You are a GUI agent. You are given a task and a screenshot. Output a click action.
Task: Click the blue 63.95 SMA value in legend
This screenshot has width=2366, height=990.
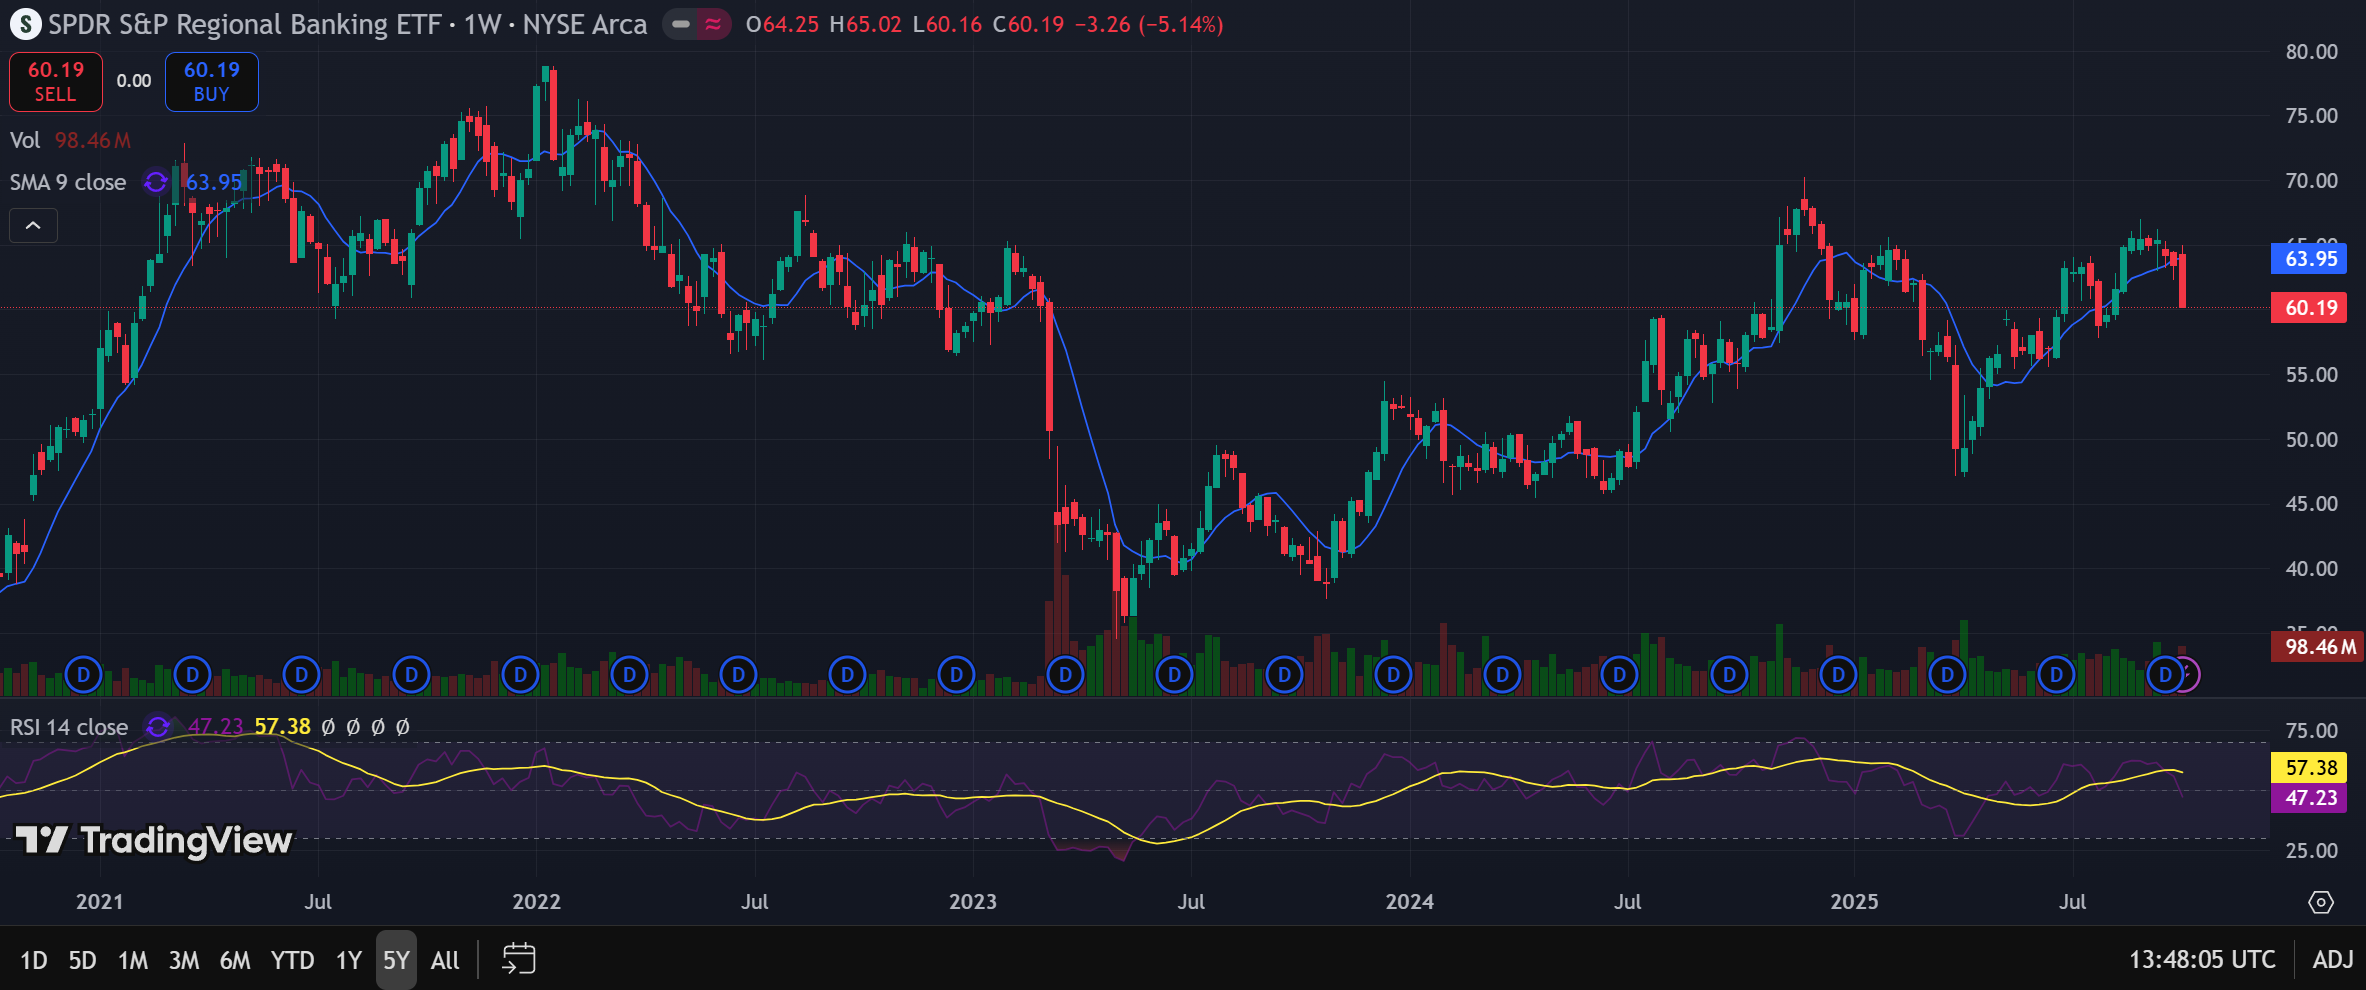pos(214,182)
